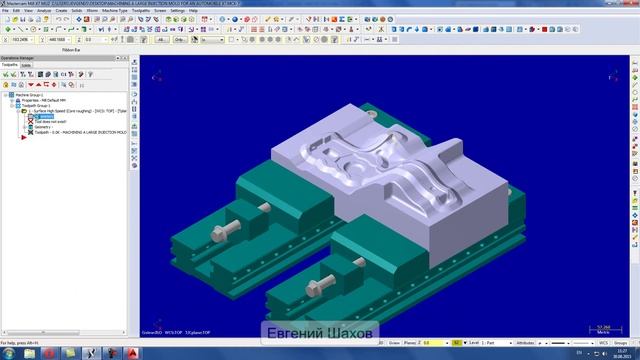This screenshot has width=640, height=360.
Task: Open the Xform menu
Action: point(92,11)
